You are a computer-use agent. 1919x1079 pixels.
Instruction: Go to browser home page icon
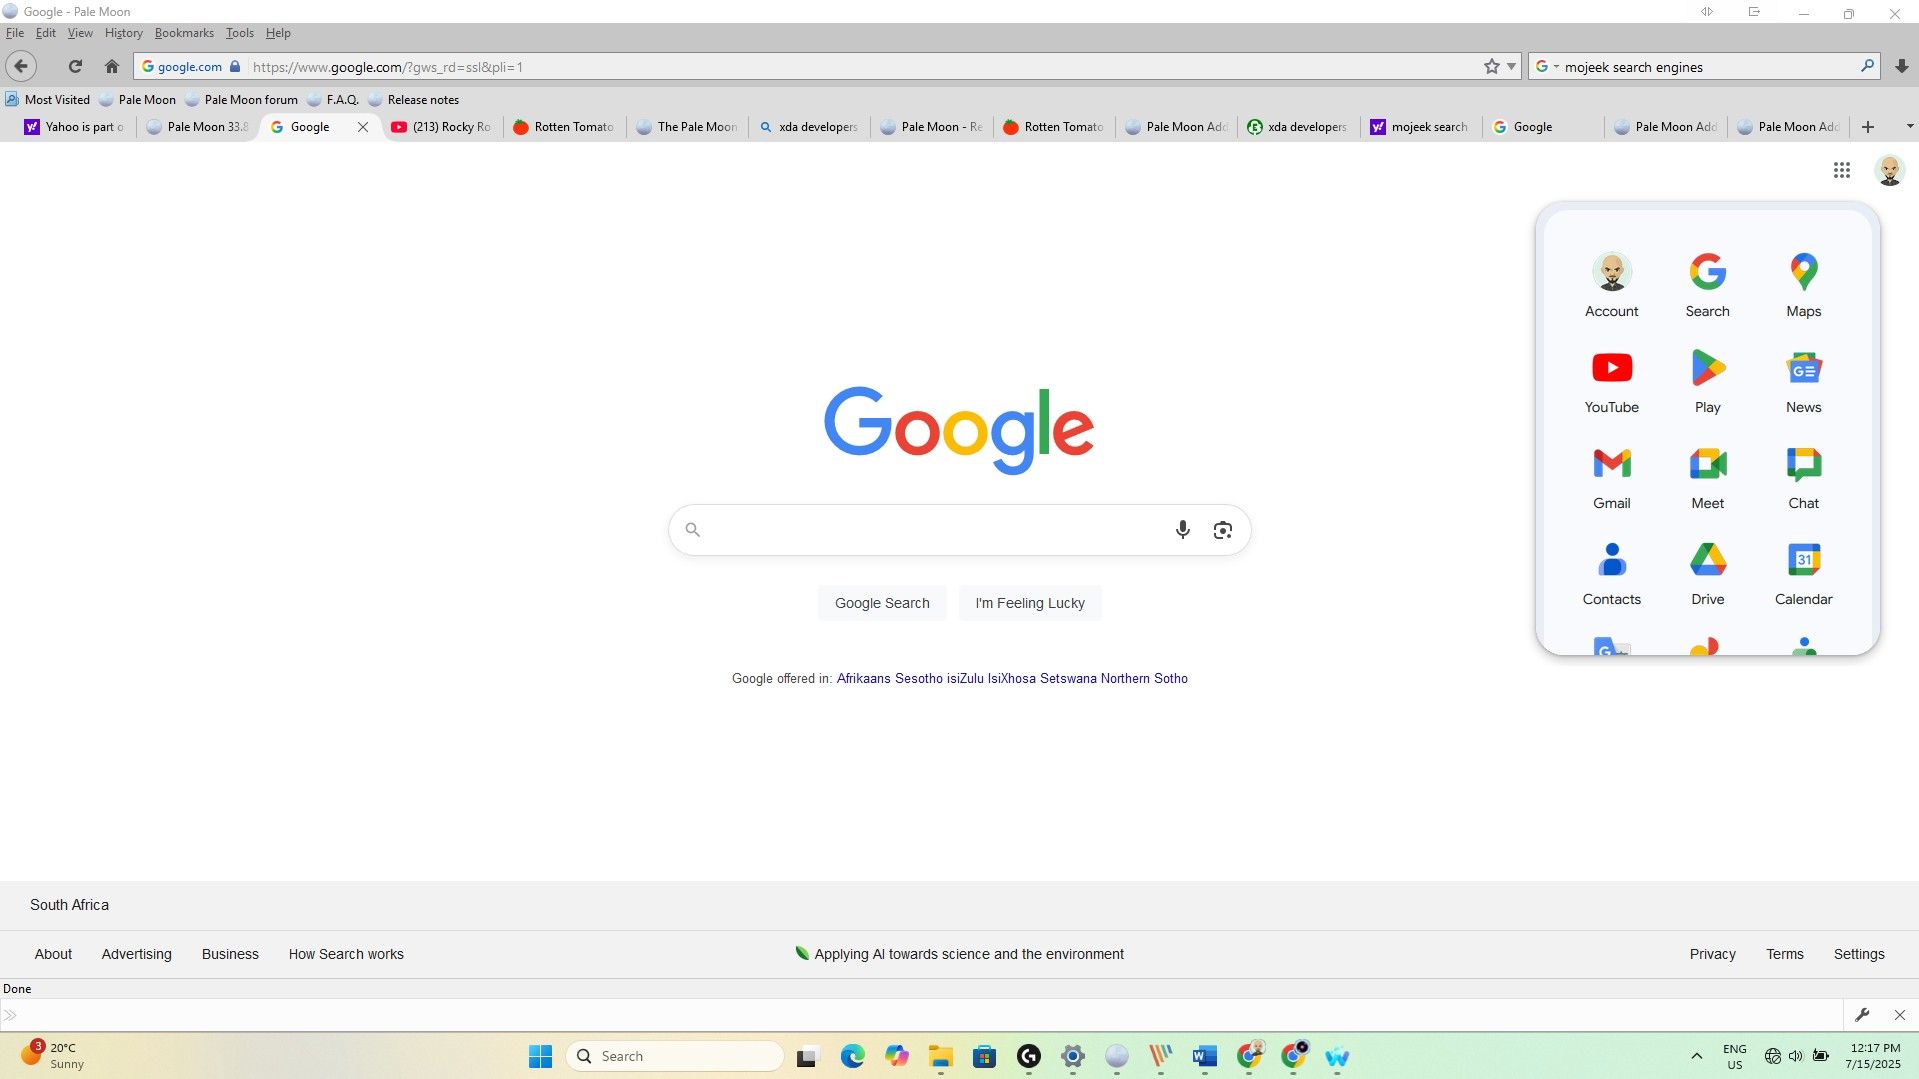click(112, 67)
